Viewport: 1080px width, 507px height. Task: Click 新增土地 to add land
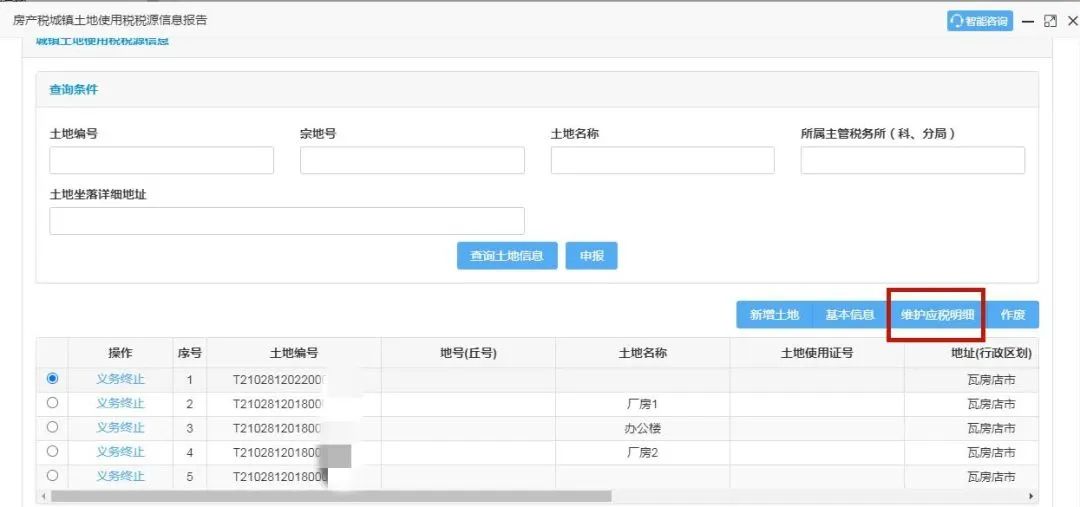pyautogui.click(x=774, y=315)
